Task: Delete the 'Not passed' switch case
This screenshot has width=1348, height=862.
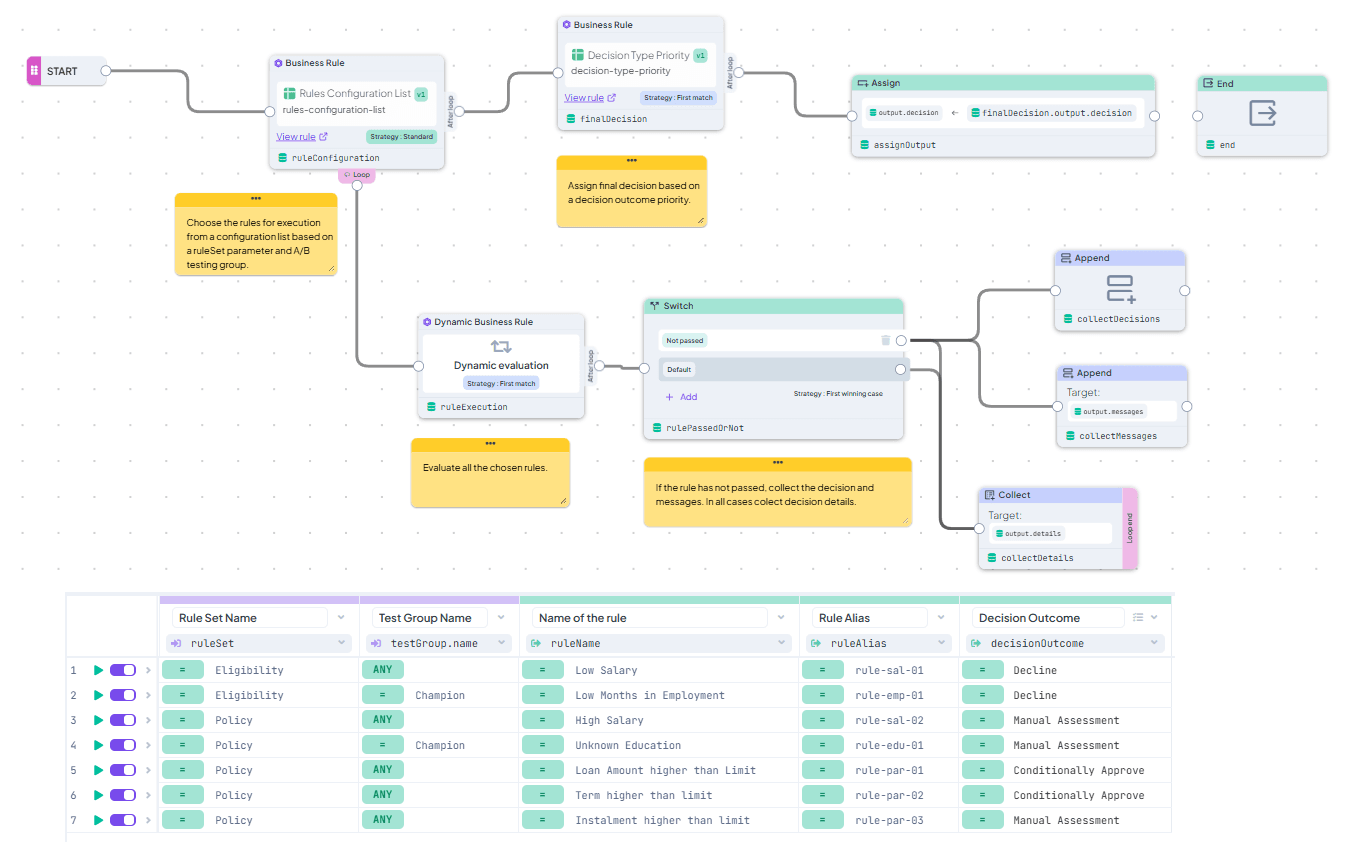Action: (x=885, y=341)
